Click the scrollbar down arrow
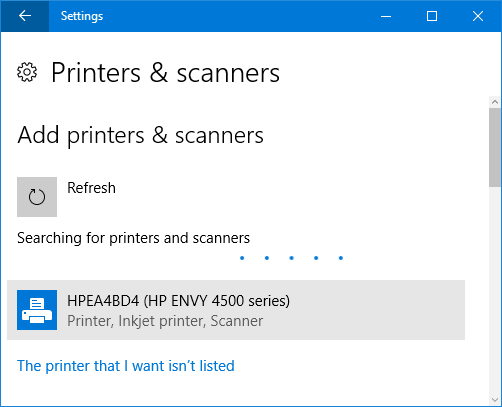This screenshot has height=407, width=502. (495, 400)
